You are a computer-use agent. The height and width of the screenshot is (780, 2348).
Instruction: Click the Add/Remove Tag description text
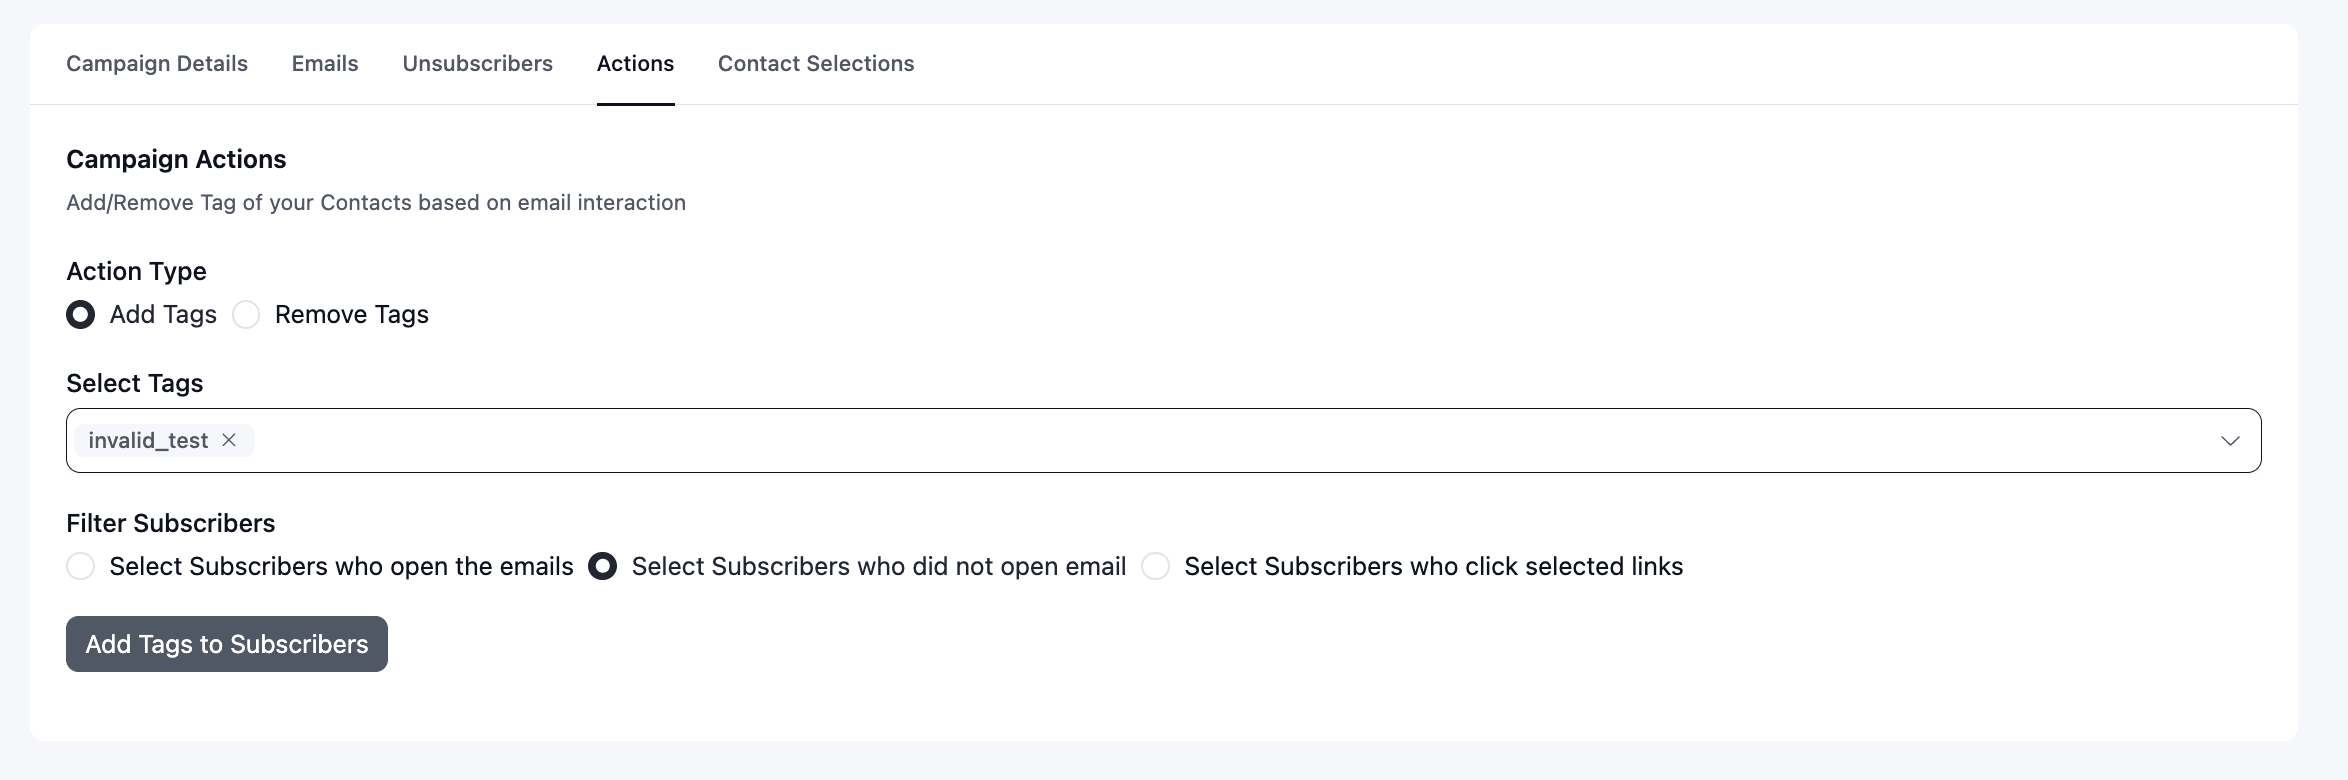click(376, 203)
